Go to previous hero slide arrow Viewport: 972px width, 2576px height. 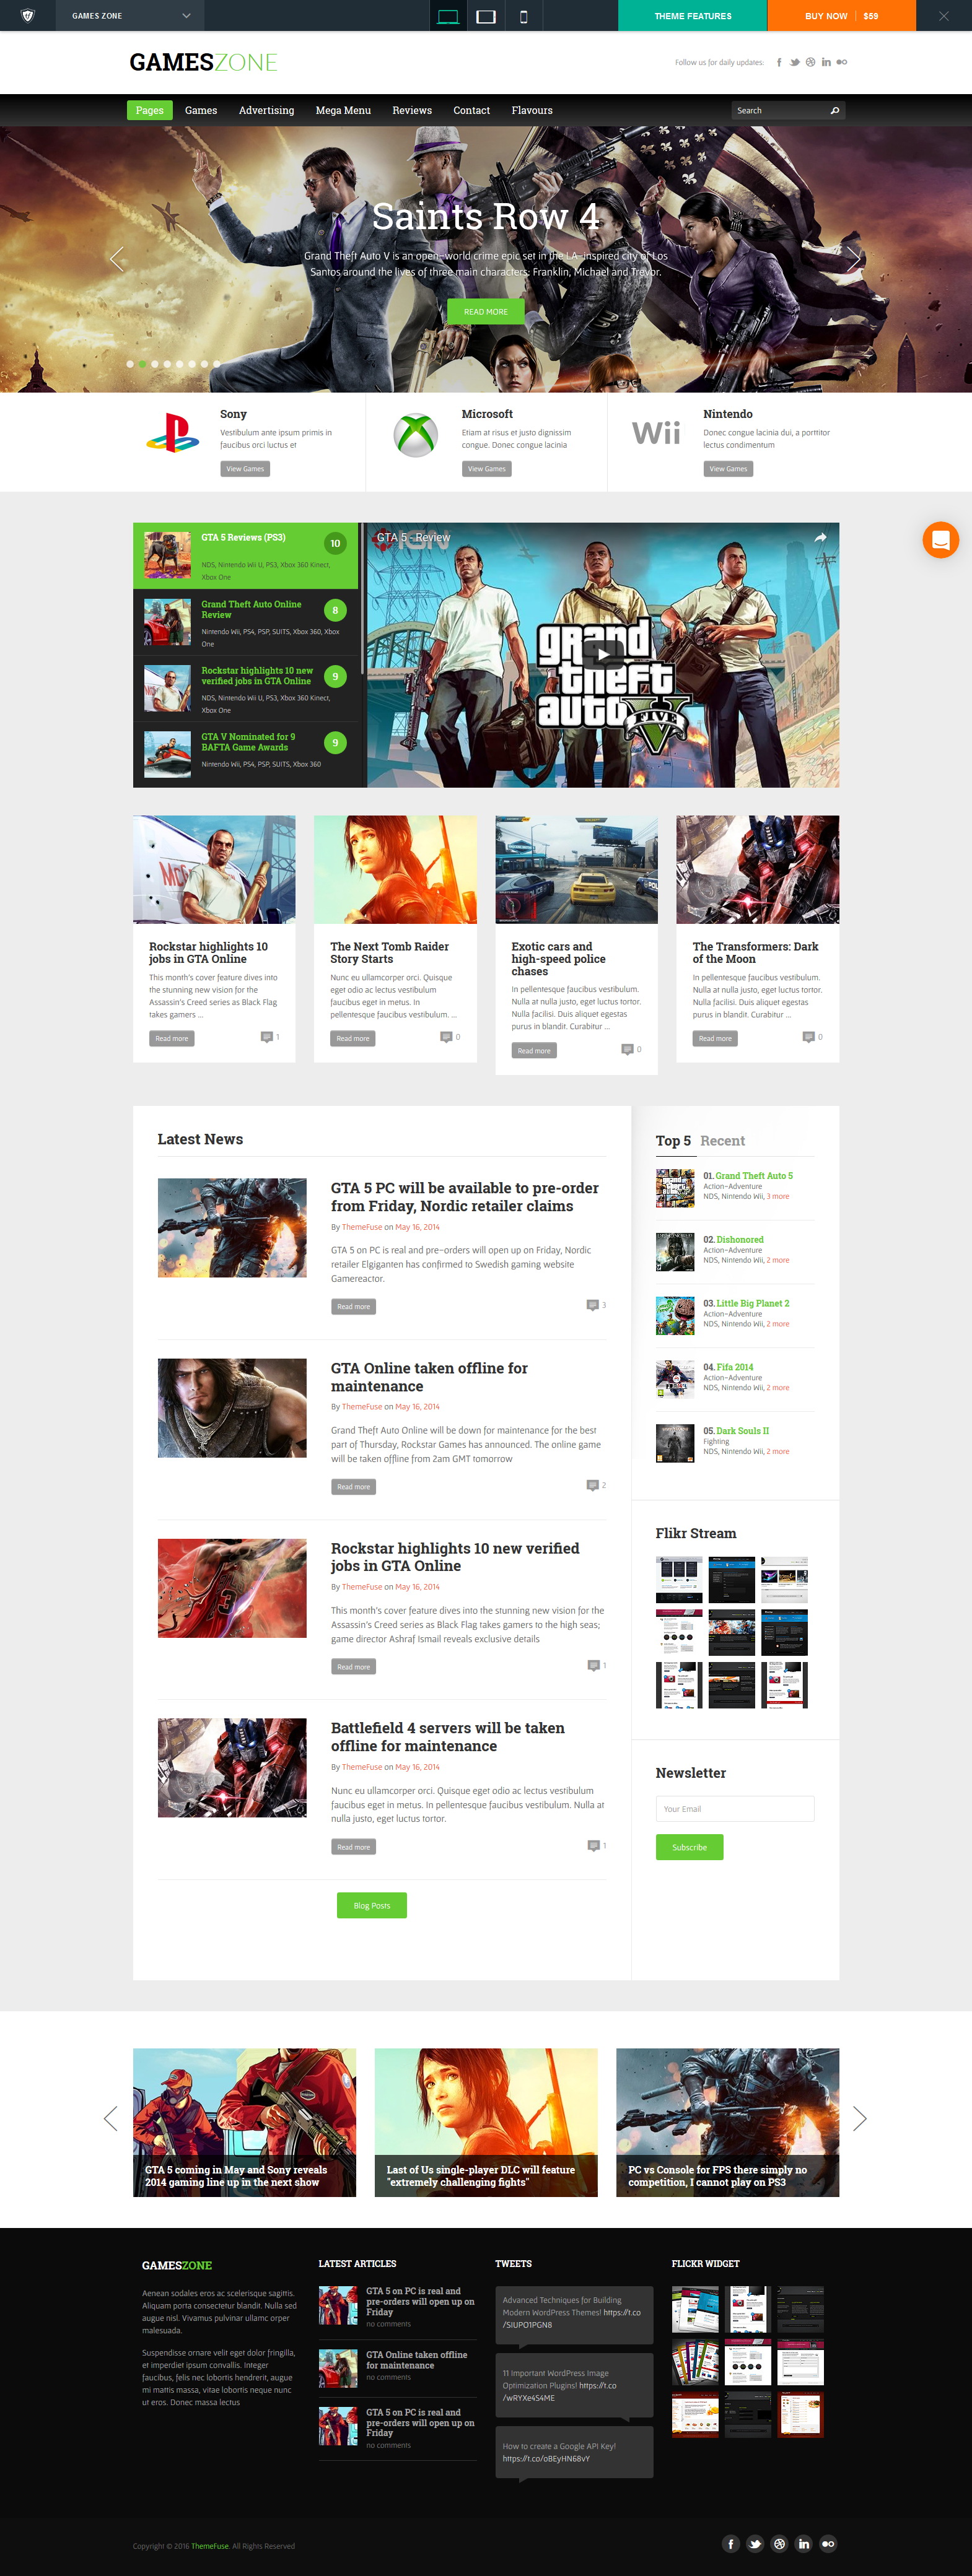(117, 259)
